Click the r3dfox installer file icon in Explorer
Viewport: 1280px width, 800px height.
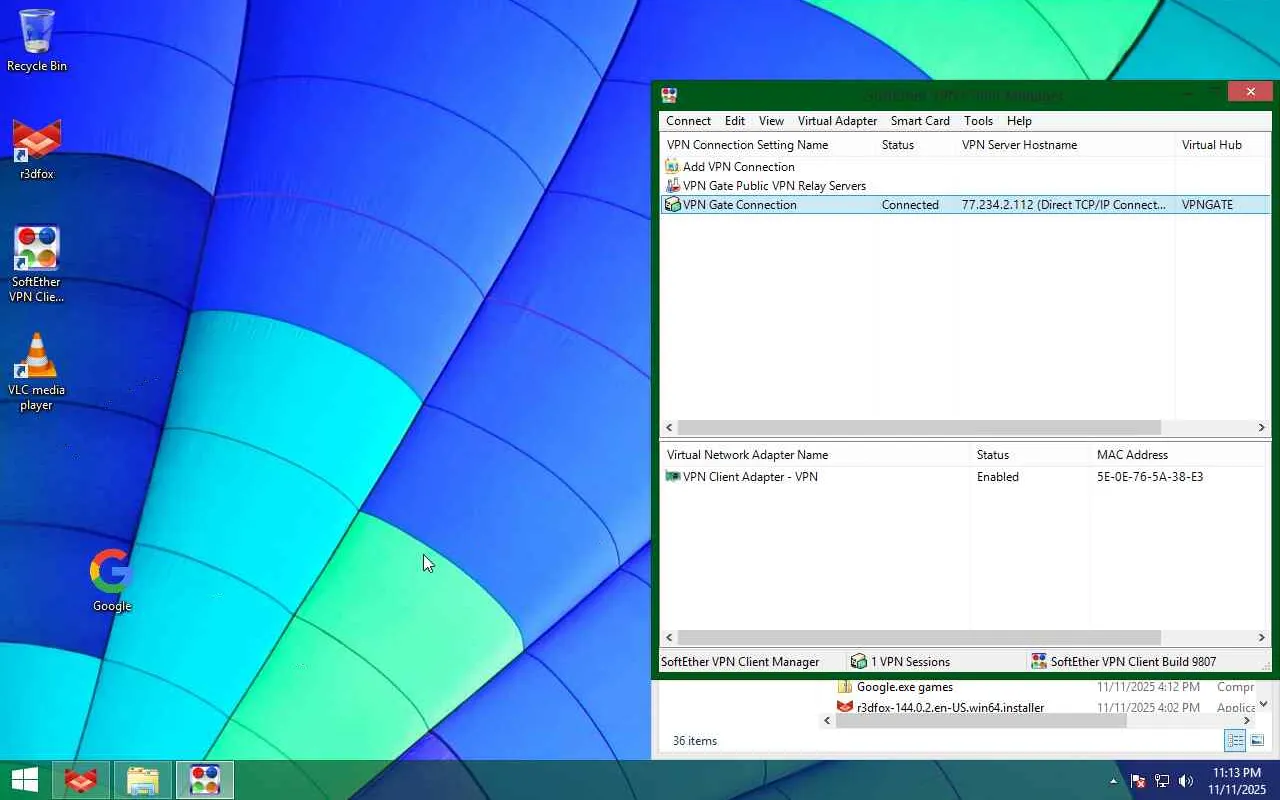point(845,707)
